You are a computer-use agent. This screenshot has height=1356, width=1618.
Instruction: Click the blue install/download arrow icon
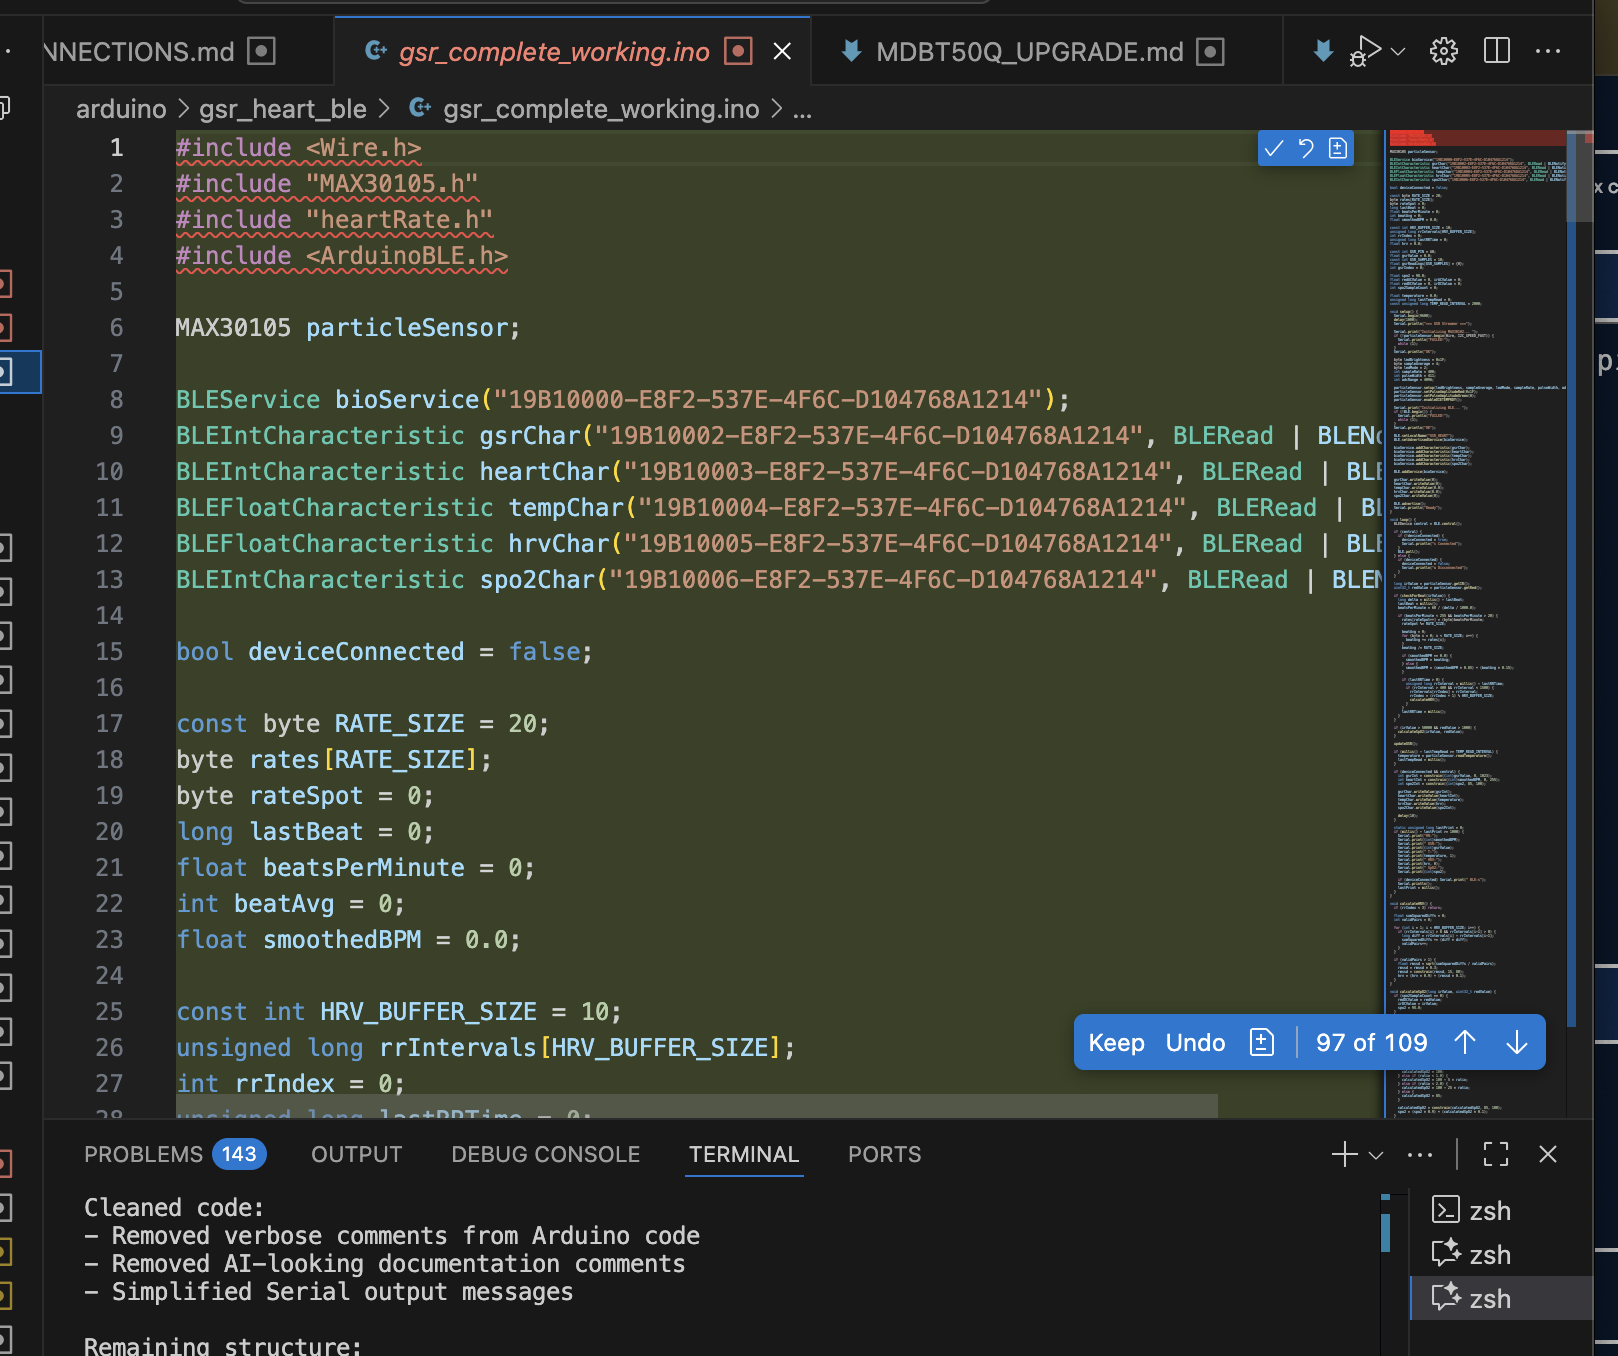pos(1322,51)
